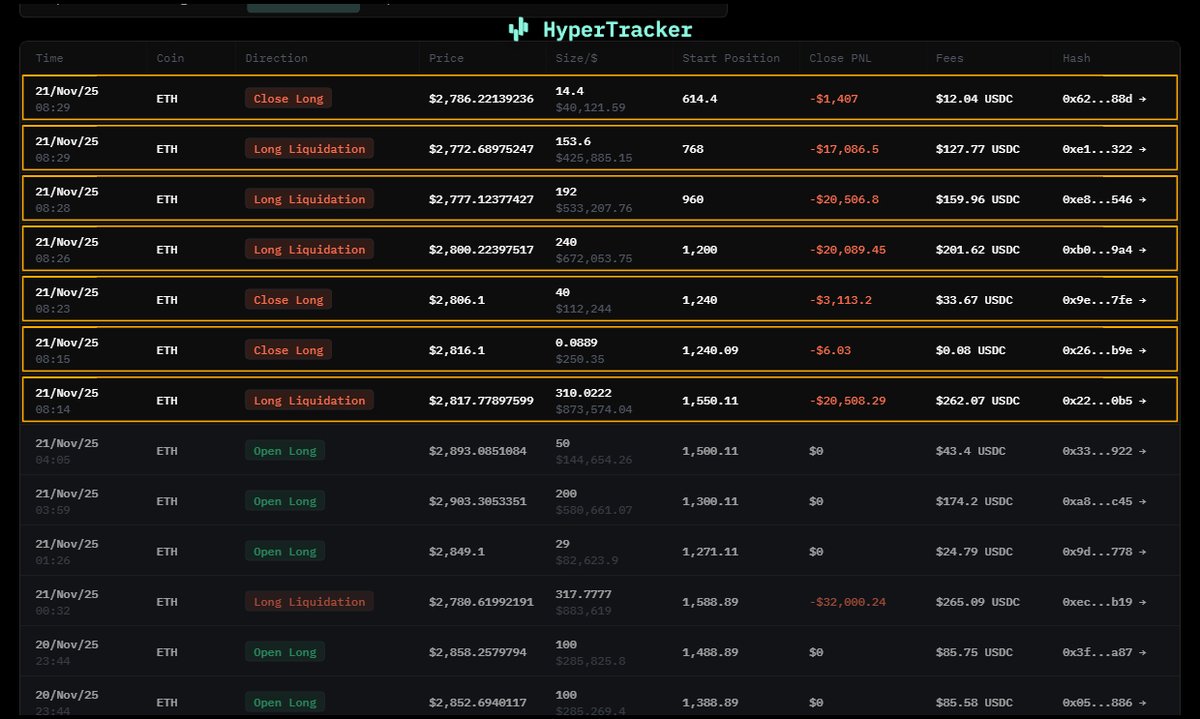
Task: Select the Long Liquidation badge at 00:32
Action: [309, 602]
